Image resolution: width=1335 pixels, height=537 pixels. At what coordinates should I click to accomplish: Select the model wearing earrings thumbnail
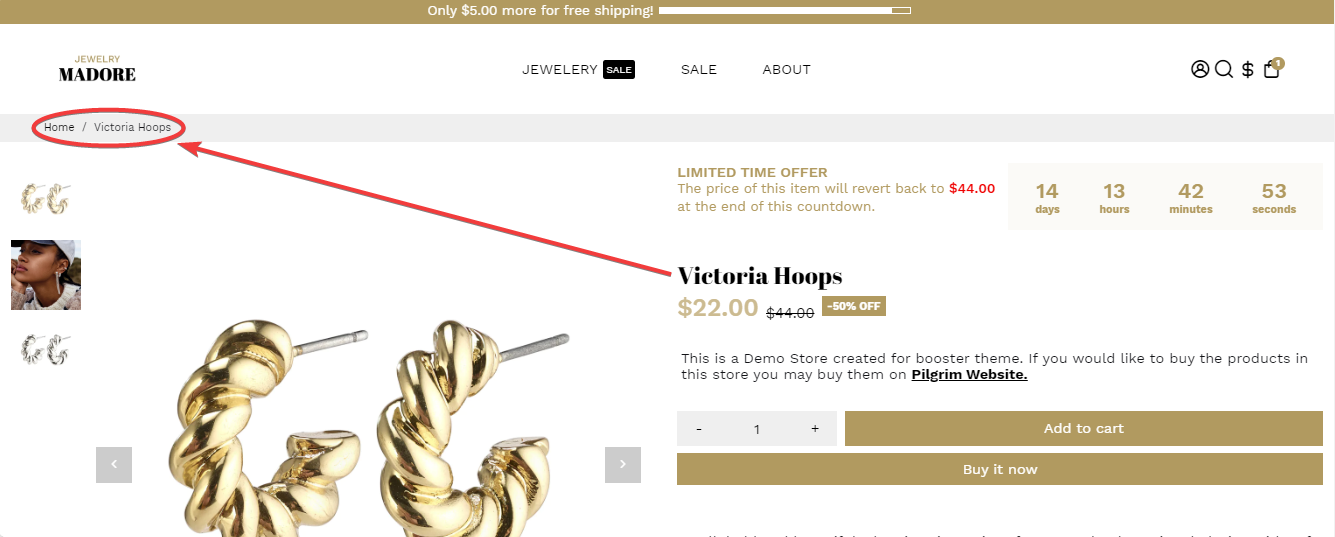click(46, 275)
